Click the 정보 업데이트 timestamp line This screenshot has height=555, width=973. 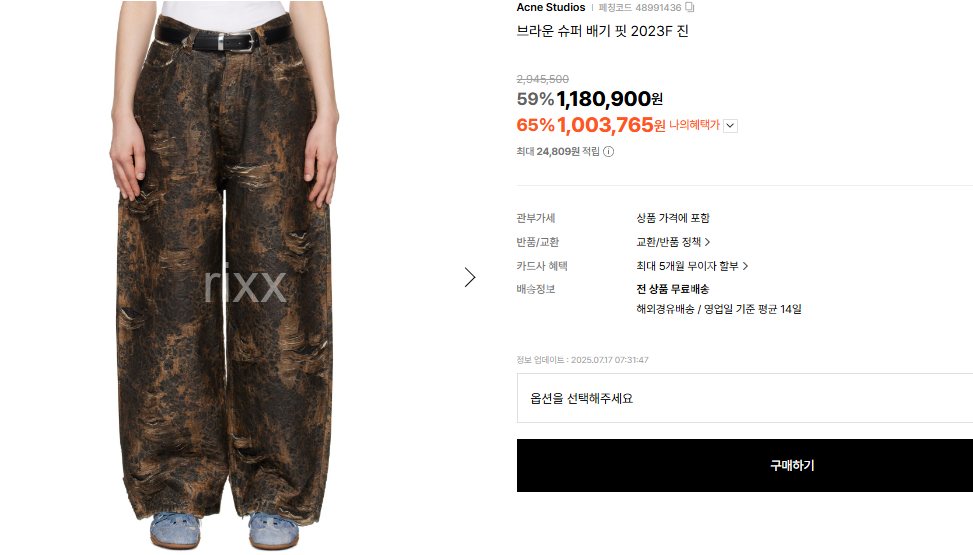pyautogui.click(x=582, y=360)
